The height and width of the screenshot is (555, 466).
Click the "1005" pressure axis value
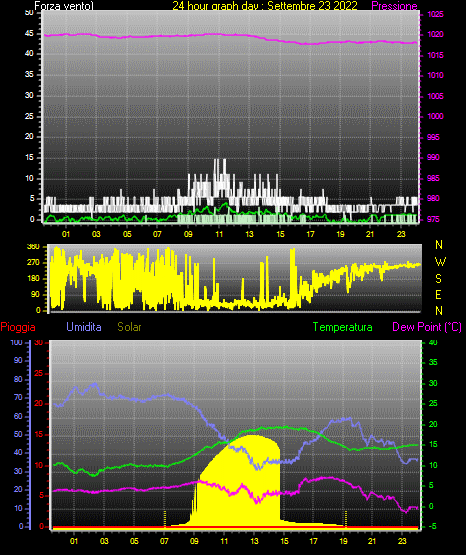tap(435, 96)
